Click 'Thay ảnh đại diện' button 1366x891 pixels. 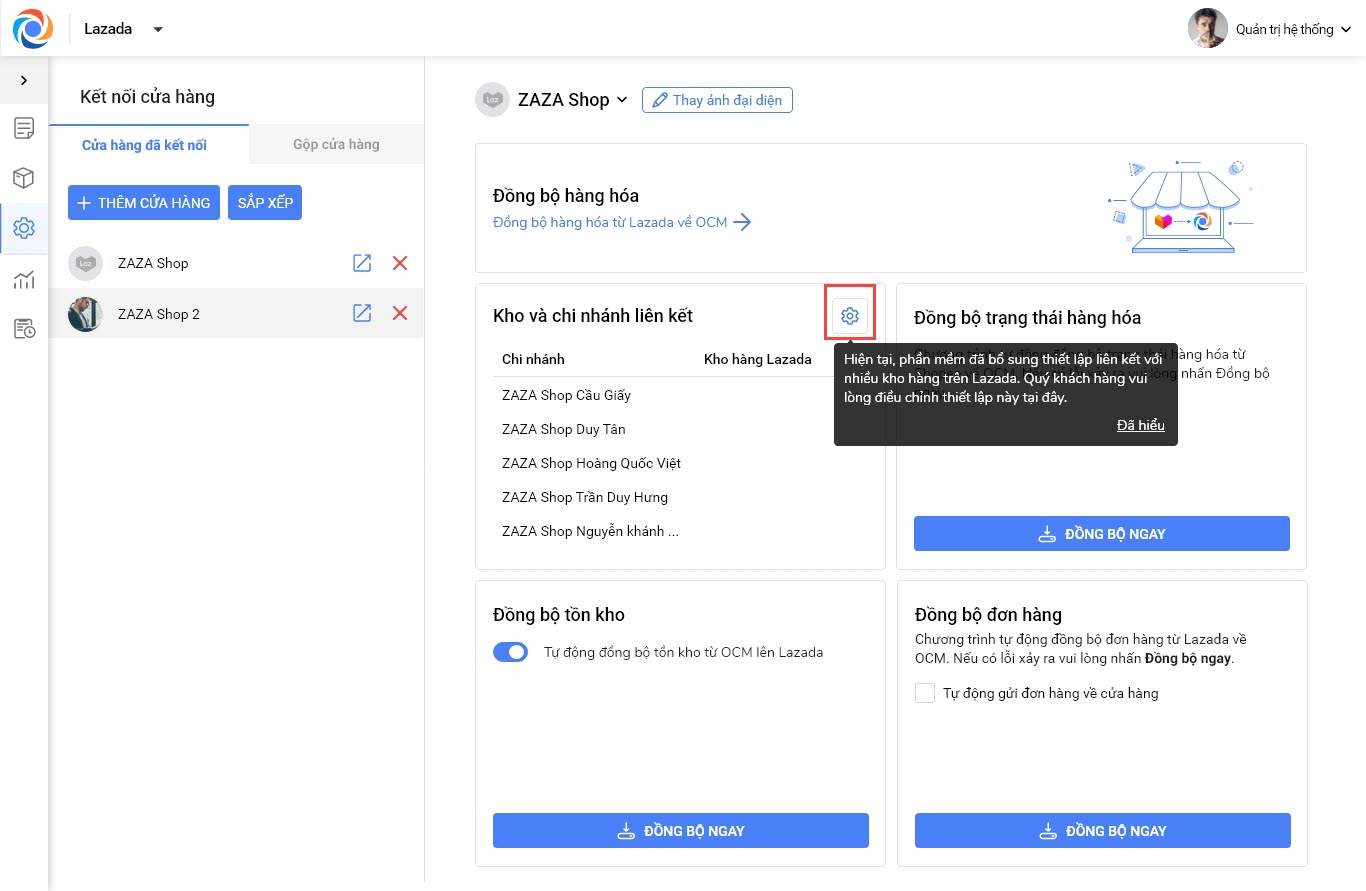(717, 100)
